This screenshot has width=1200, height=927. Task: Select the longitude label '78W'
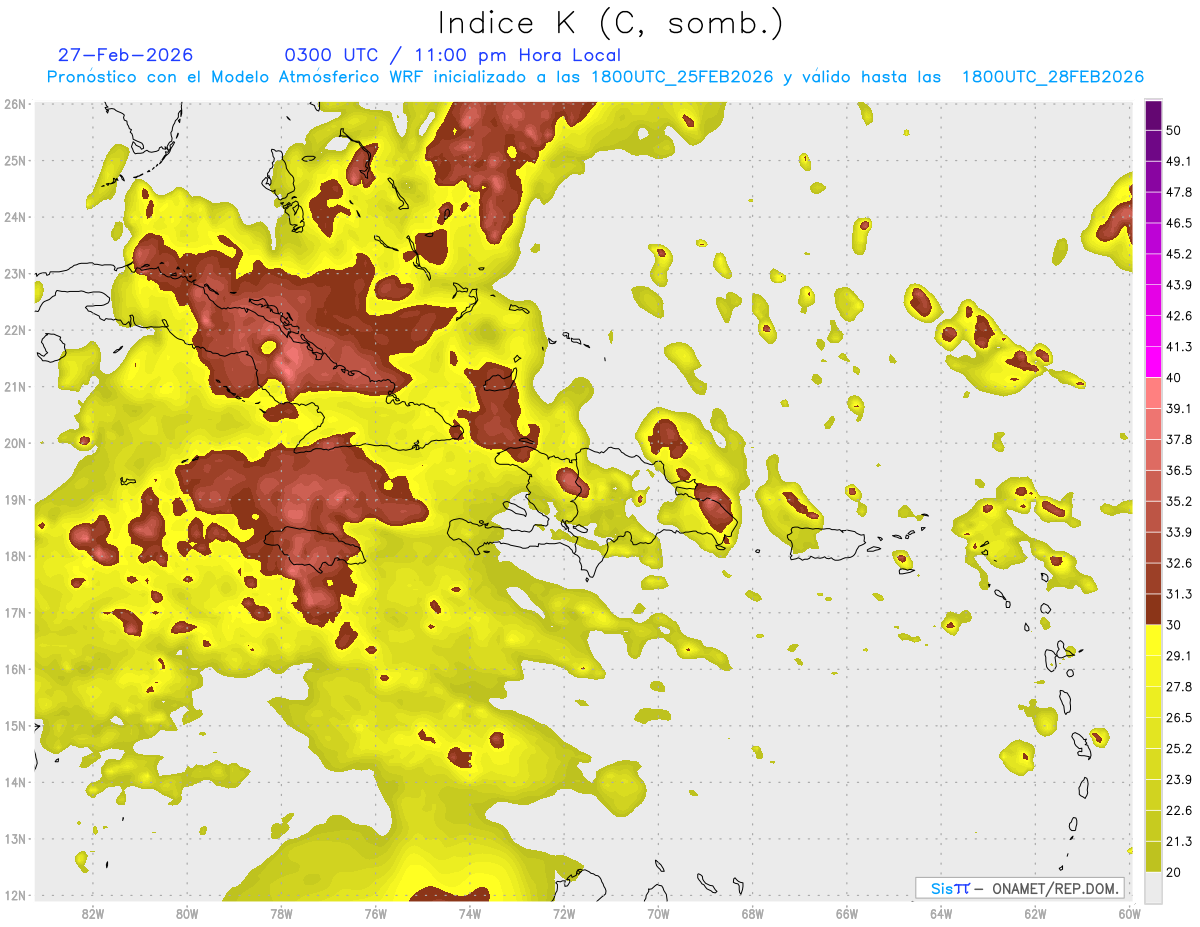pyautogui.click(x=281, y=914)
